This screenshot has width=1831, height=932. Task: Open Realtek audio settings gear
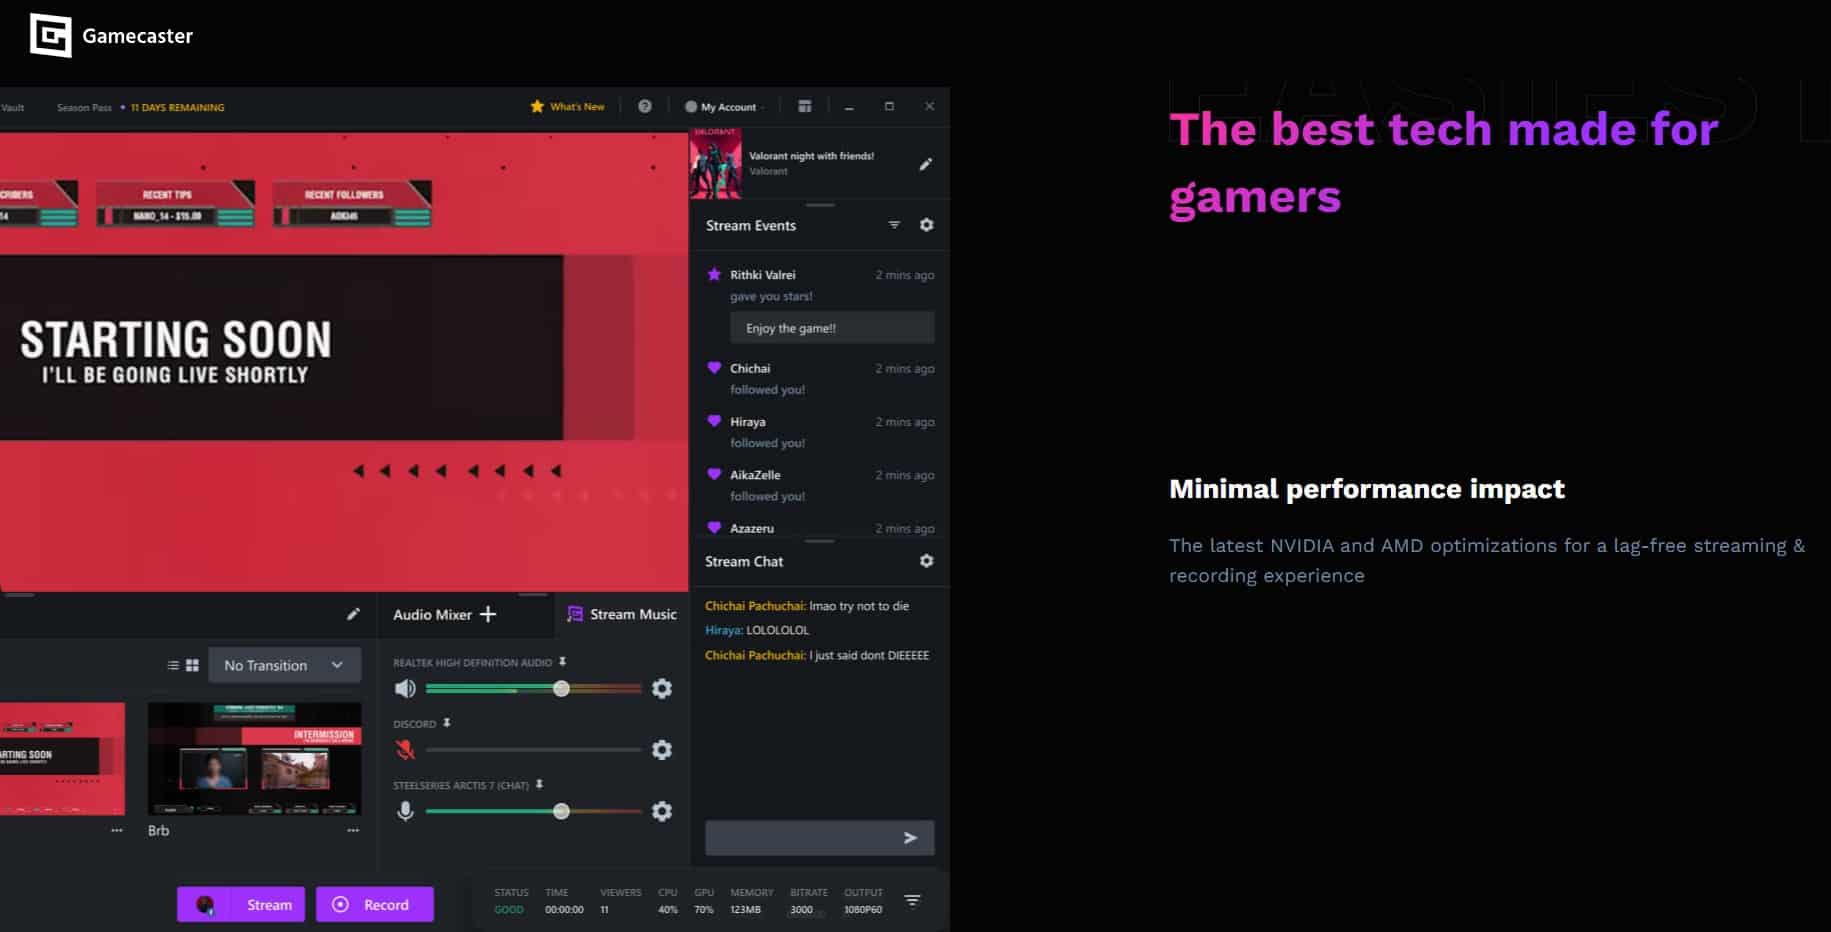pyautogui.click(x=662, y=688)
